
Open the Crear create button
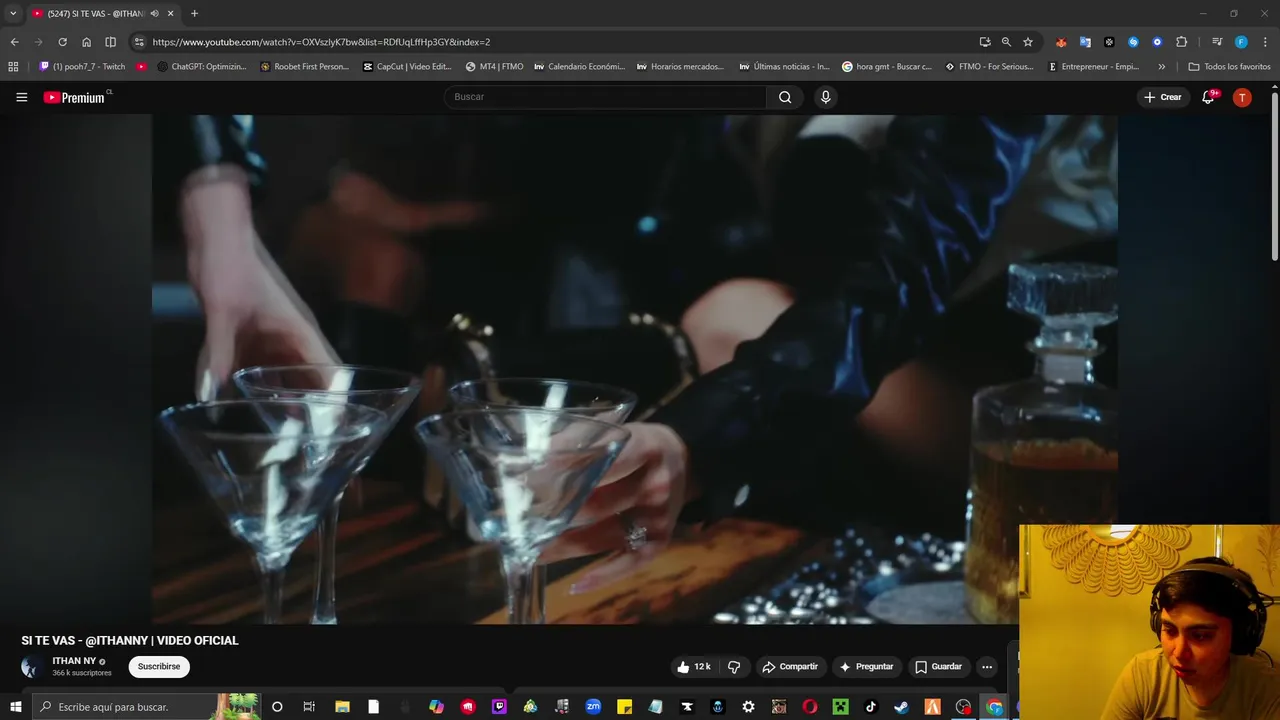(x=1163, y=97)
